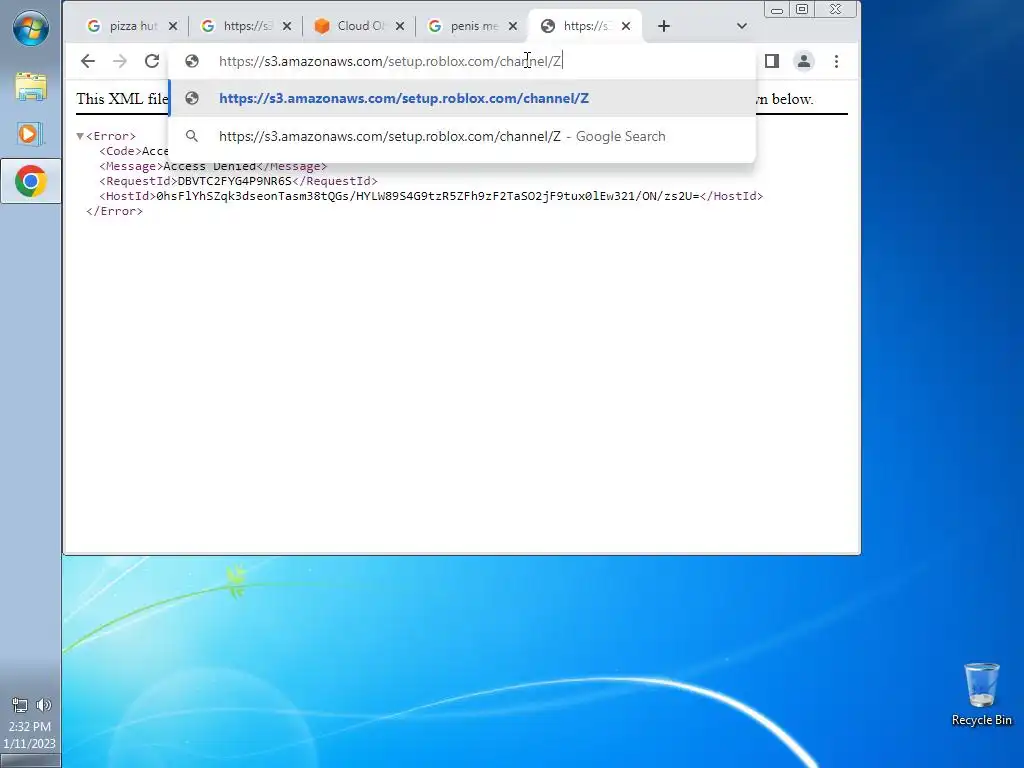Click the Message Access Denied line
The height and width of the screenshot is (768, 1024).
(213, 166)
